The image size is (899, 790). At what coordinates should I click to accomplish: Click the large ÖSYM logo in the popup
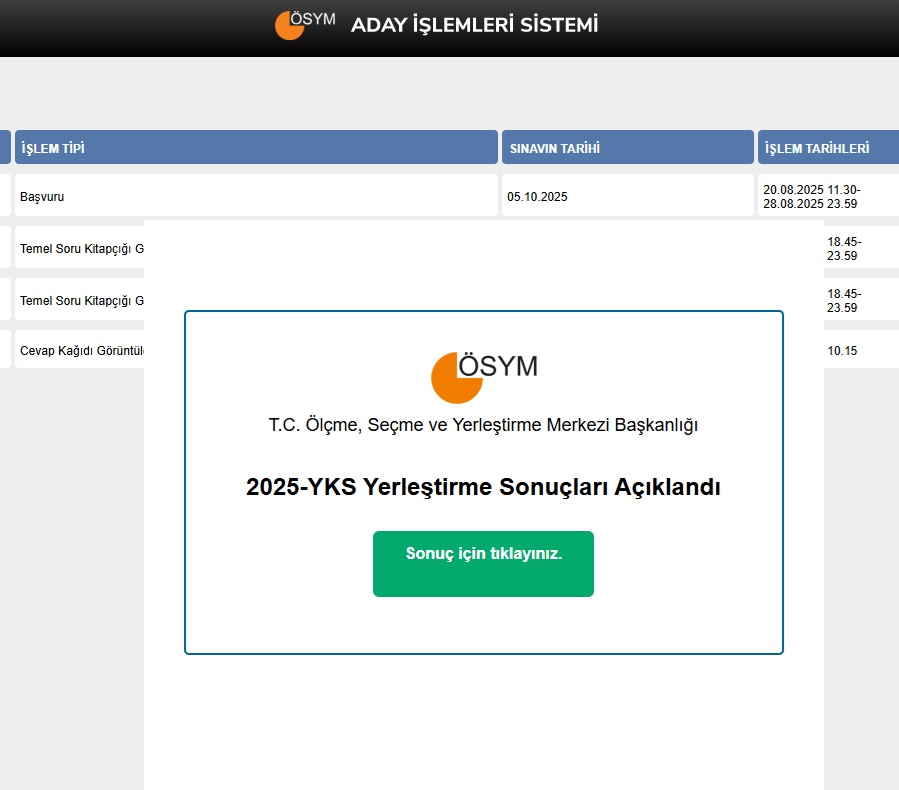pos(484,377)
